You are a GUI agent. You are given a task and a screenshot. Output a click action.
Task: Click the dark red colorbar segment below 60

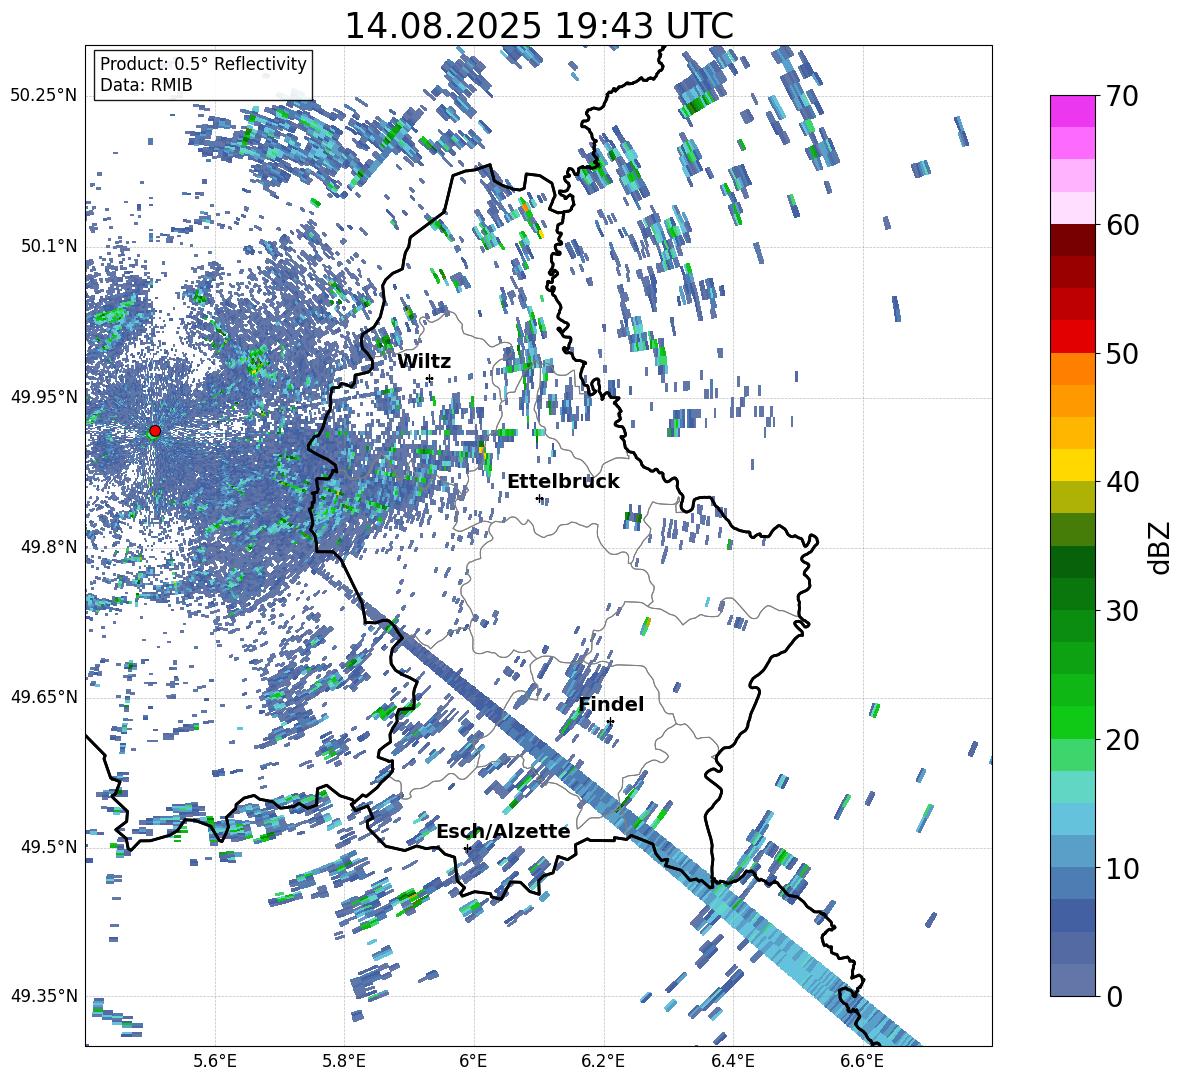click(1072, 240)
